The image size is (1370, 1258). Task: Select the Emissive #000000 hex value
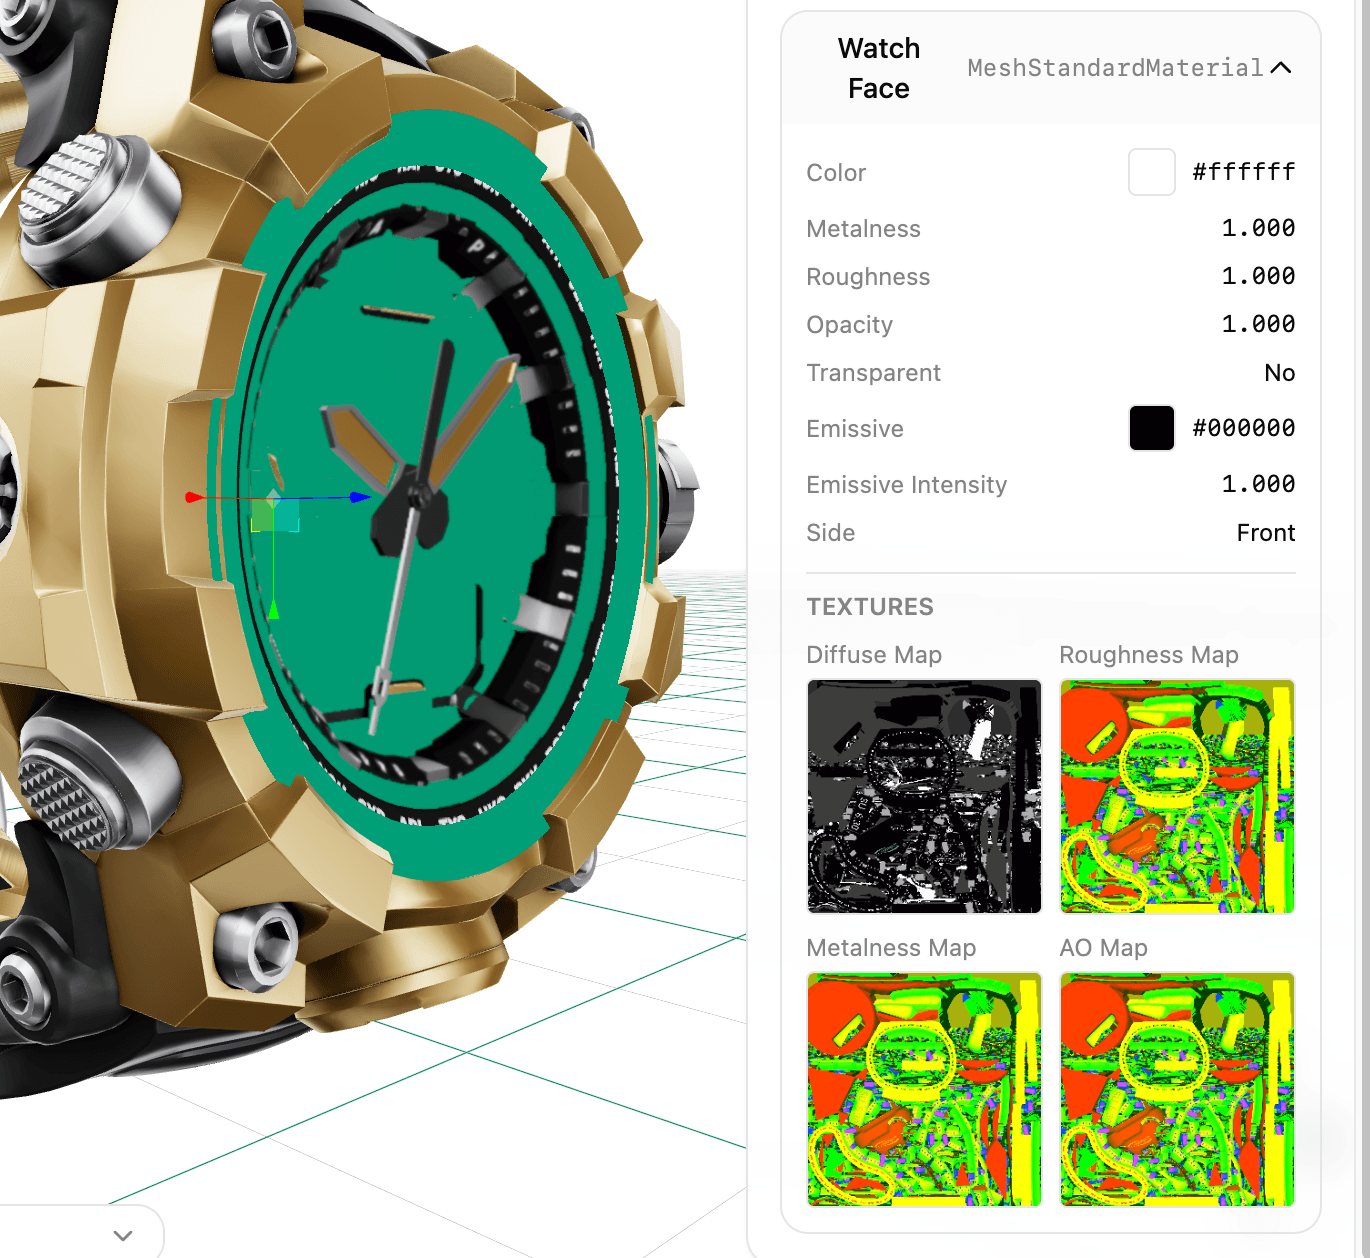point(1243,428)
